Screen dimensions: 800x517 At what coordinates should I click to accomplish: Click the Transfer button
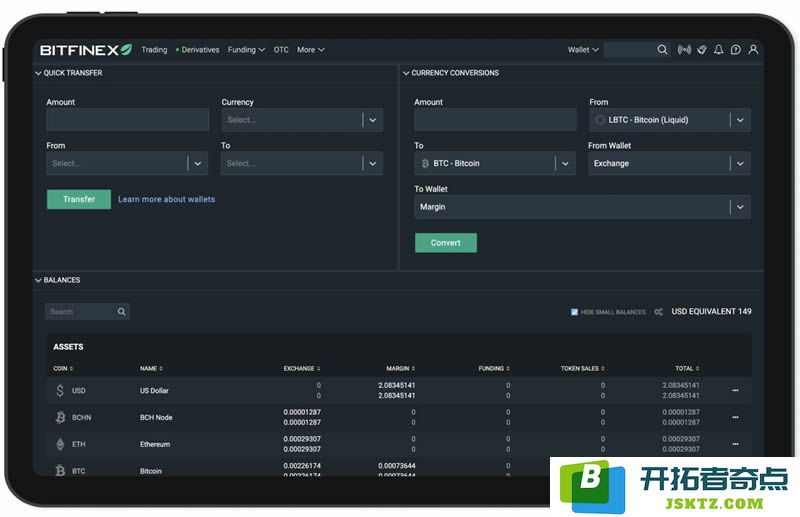79,199
